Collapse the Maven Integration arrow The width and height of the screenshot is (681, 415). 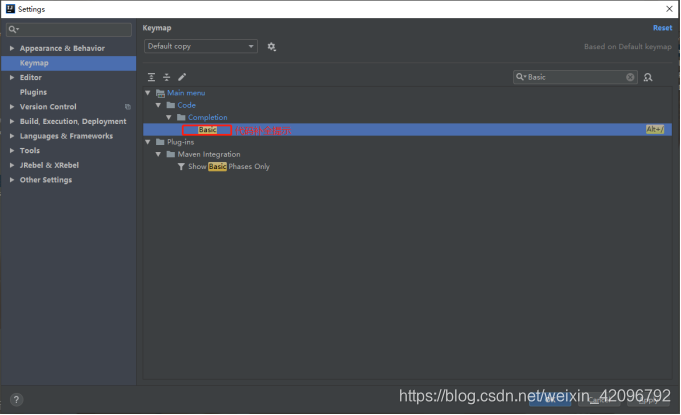coord(158,154)
